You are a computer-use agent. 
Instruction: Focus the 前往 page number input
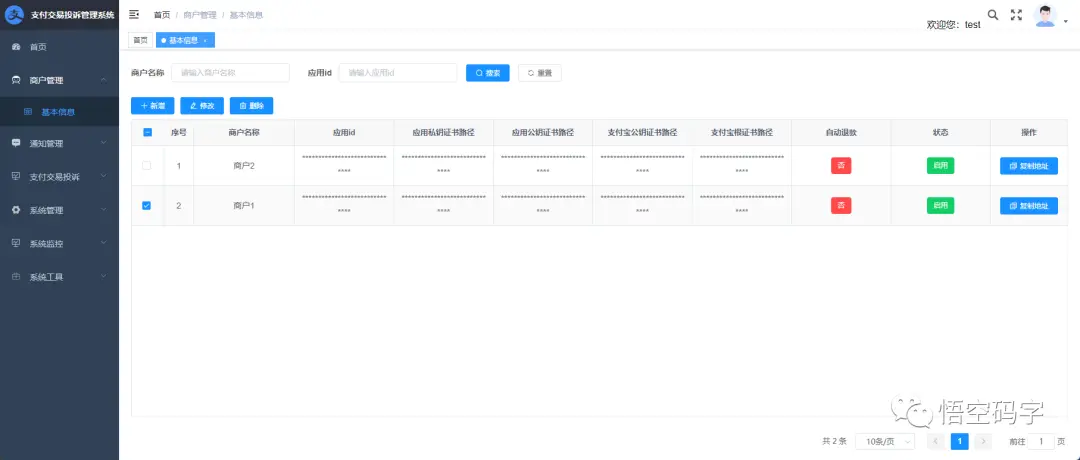(x=1042, y=441)
